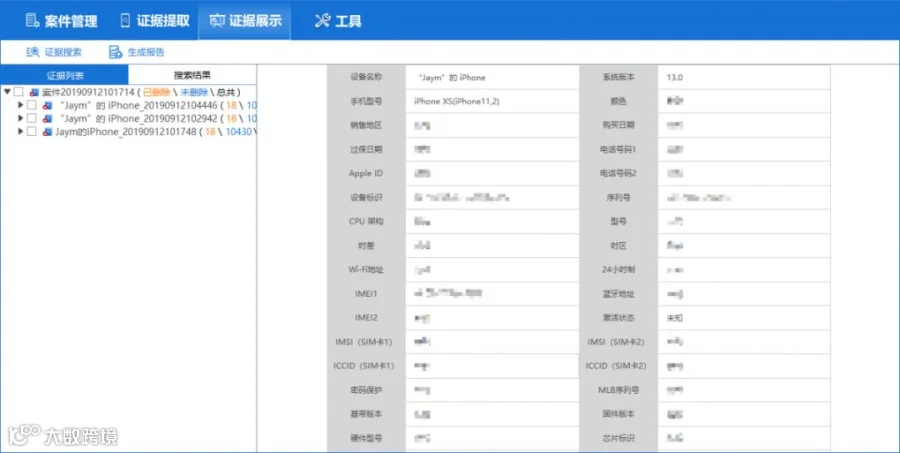Switch to the 证据列表 panel tab

coord(65,75)
